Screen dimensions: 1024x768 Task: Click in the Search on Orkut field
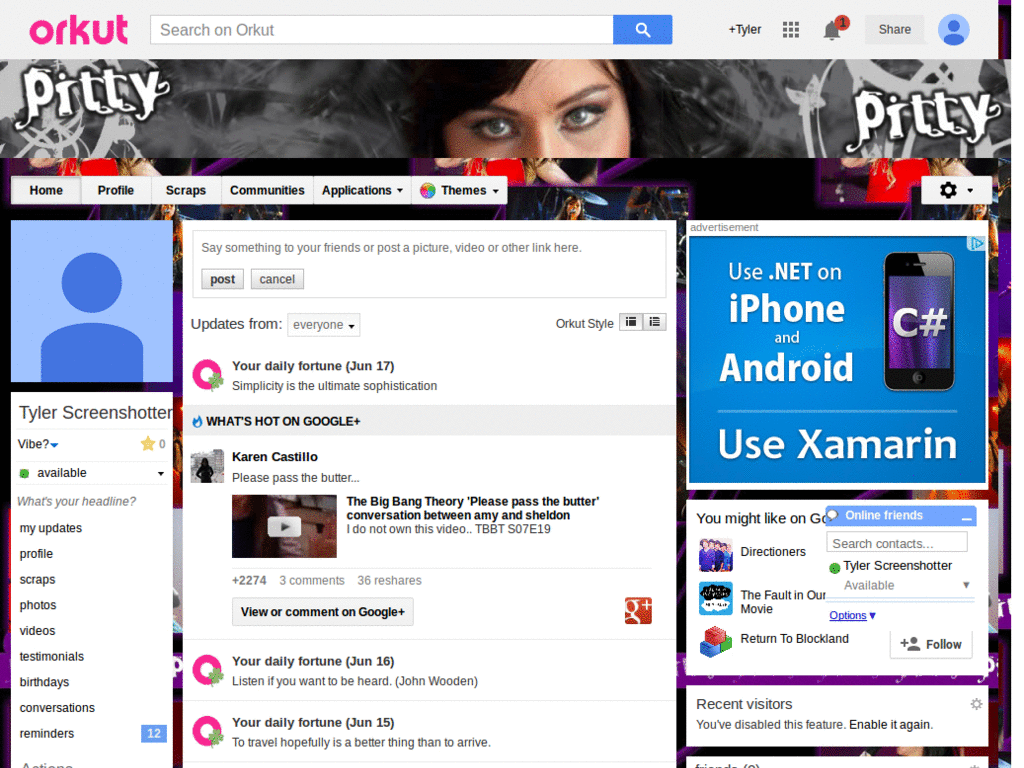pos(381,30)
